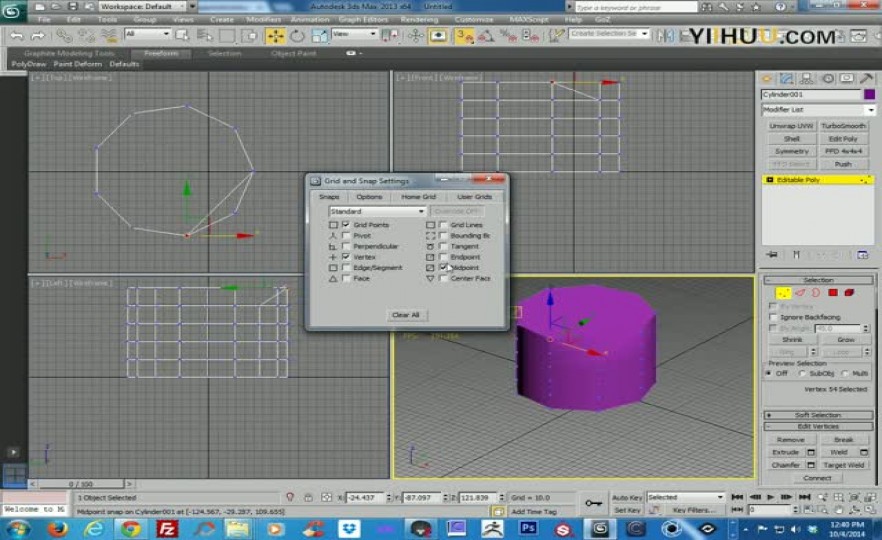Open the Selected key filter dropdown
Image resolution: width=882 pixels, height=540 pixels.
[x=685, y=497]
